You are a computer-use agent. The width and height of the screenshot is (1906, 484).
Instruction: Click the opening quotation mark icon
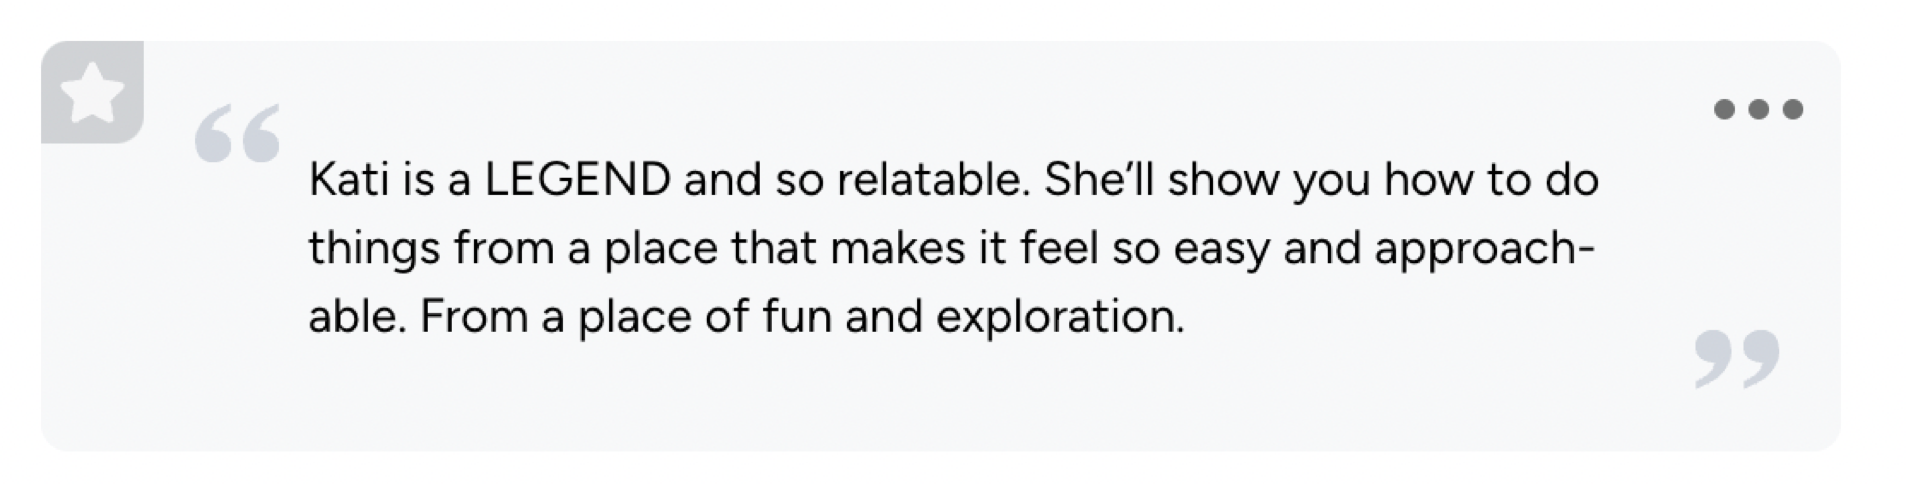237,135
